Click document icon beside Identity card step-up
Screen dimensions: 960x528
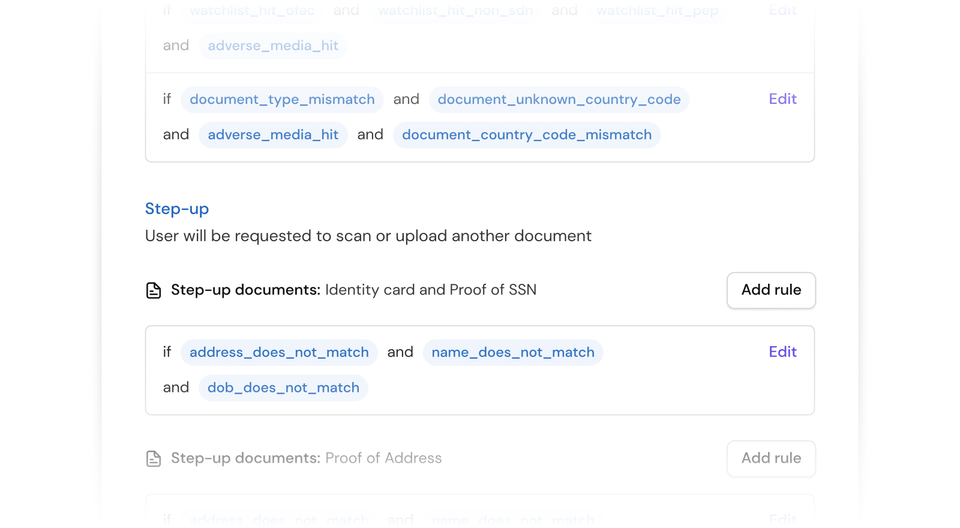coord(153,290)
